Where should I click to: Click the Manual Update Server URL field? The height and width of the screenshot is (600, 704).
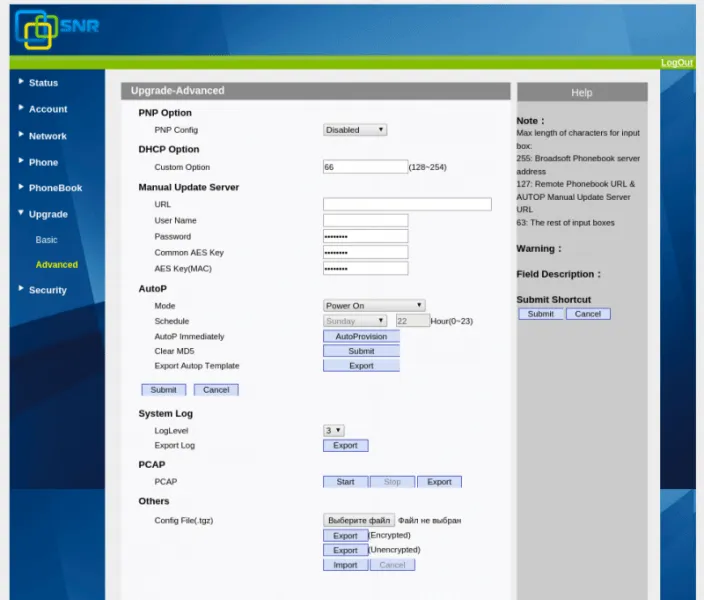[407, 204]
